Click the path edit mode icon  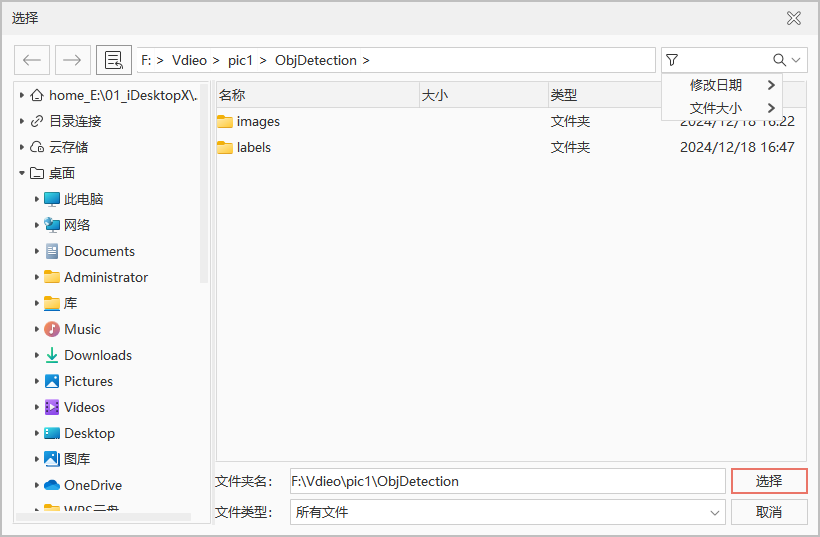pyautogui.click(x=114, y=60)
